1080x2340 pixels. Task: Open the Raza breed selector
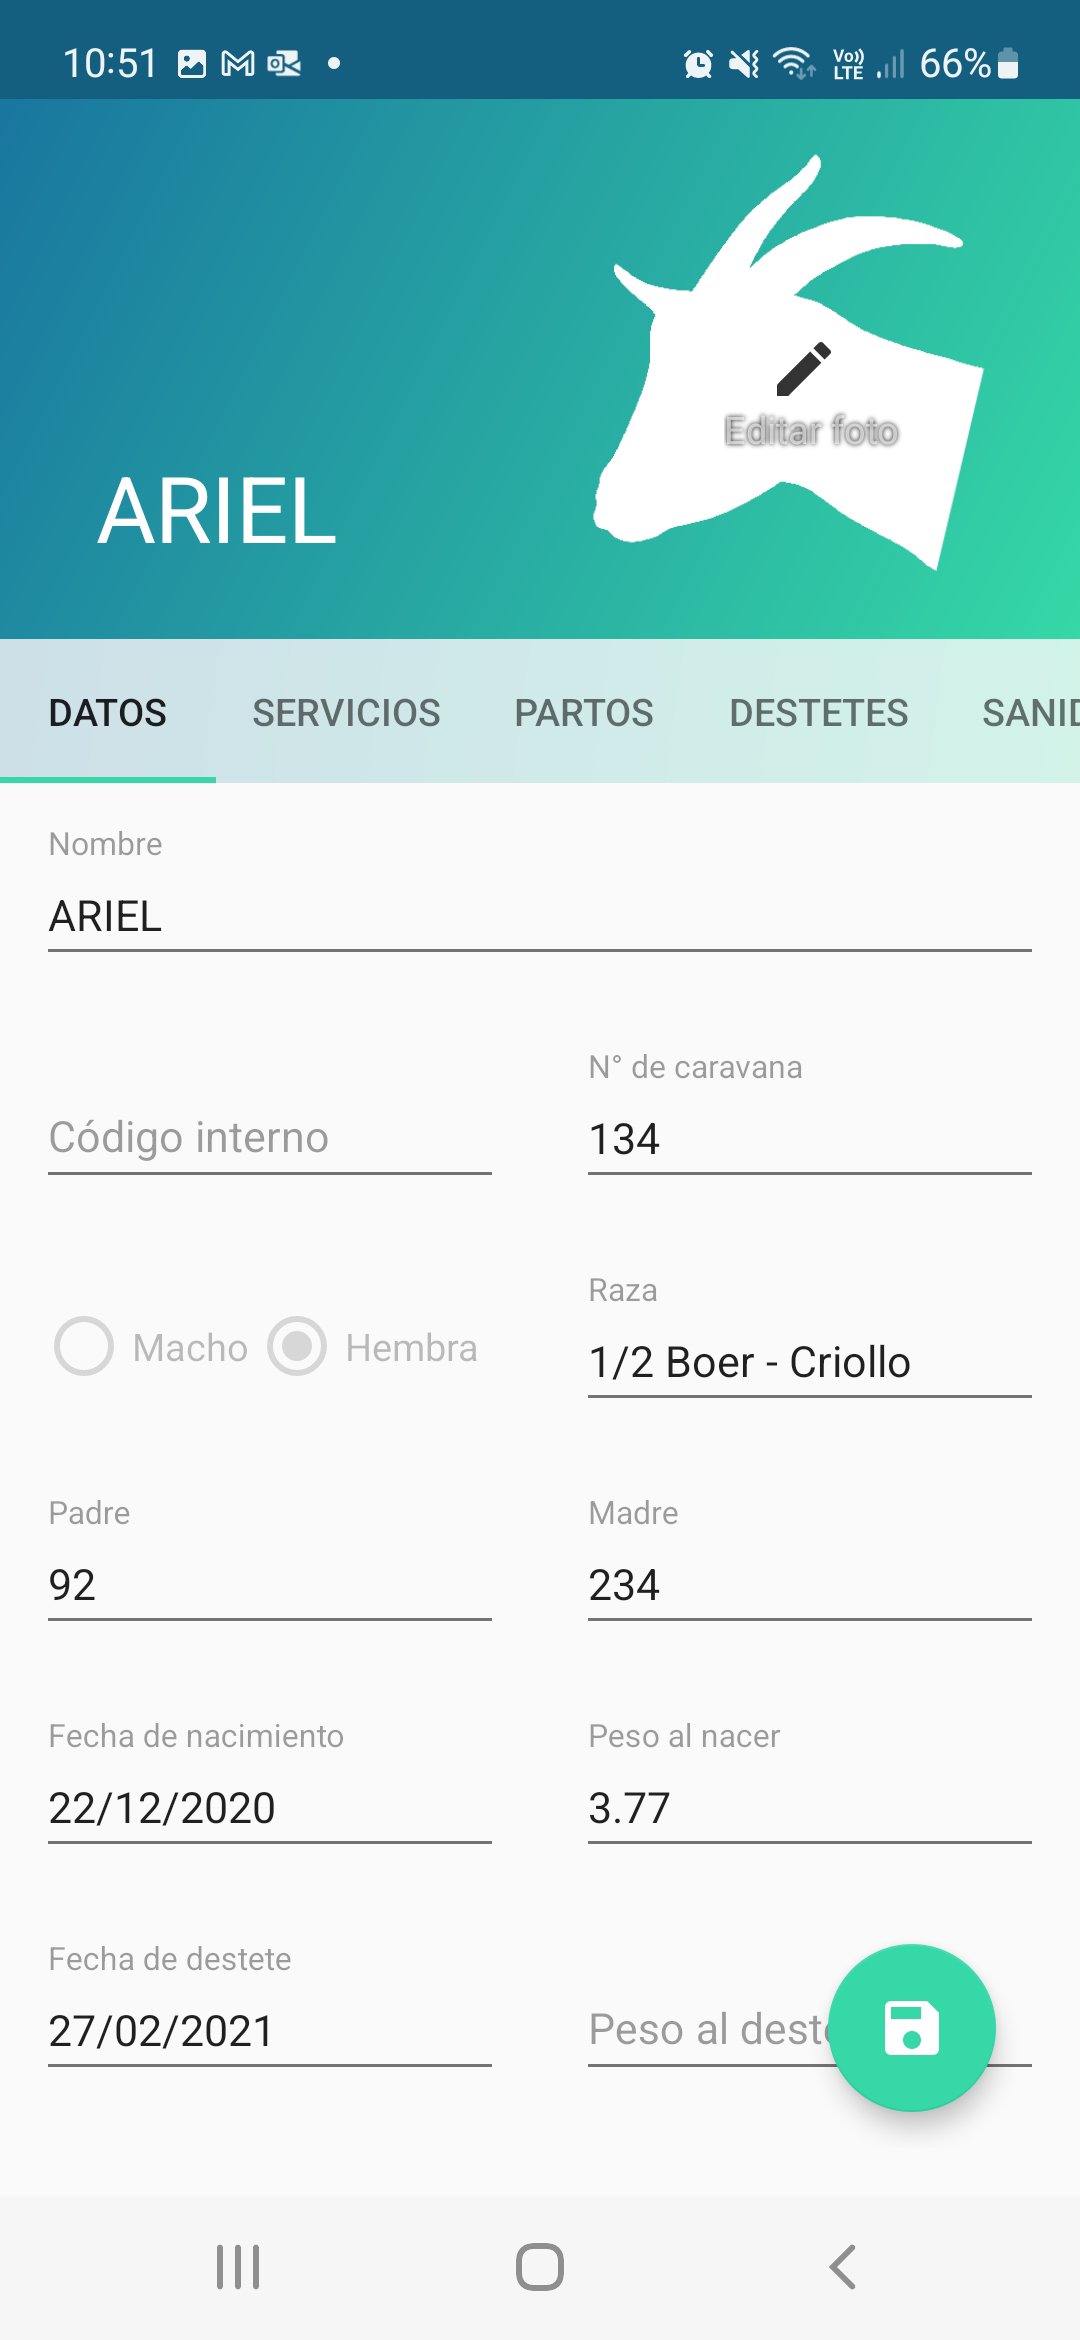[809, 1363]
